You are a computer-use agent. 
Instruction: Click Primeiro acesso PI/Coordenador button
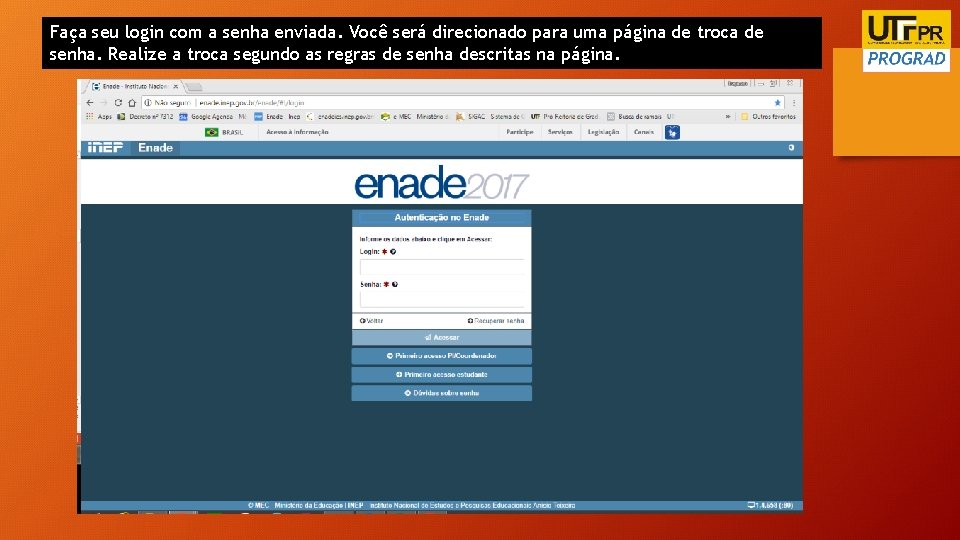[441, 356]
